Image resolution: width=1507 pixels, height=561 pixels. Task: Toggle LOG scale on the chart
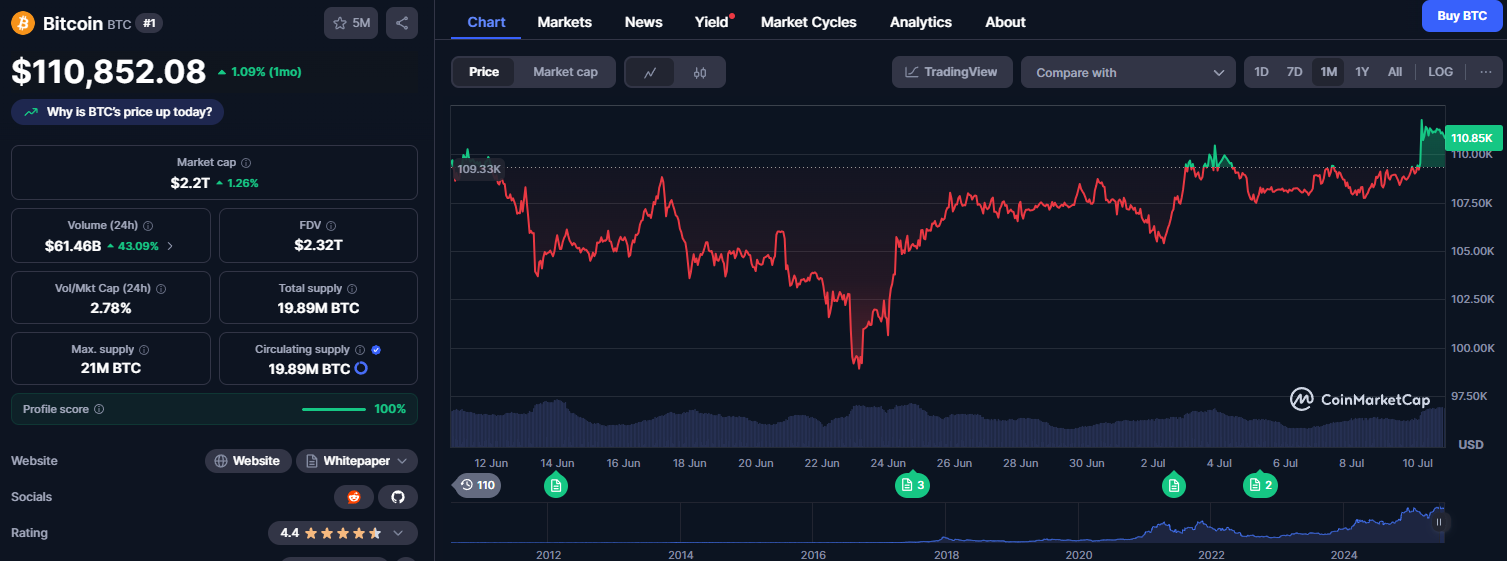[1441, 72]
